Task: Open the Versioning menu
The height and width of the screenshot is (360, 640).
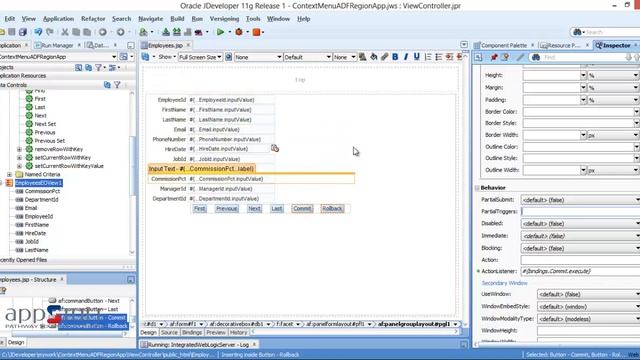Action: [x=224, y=19]
